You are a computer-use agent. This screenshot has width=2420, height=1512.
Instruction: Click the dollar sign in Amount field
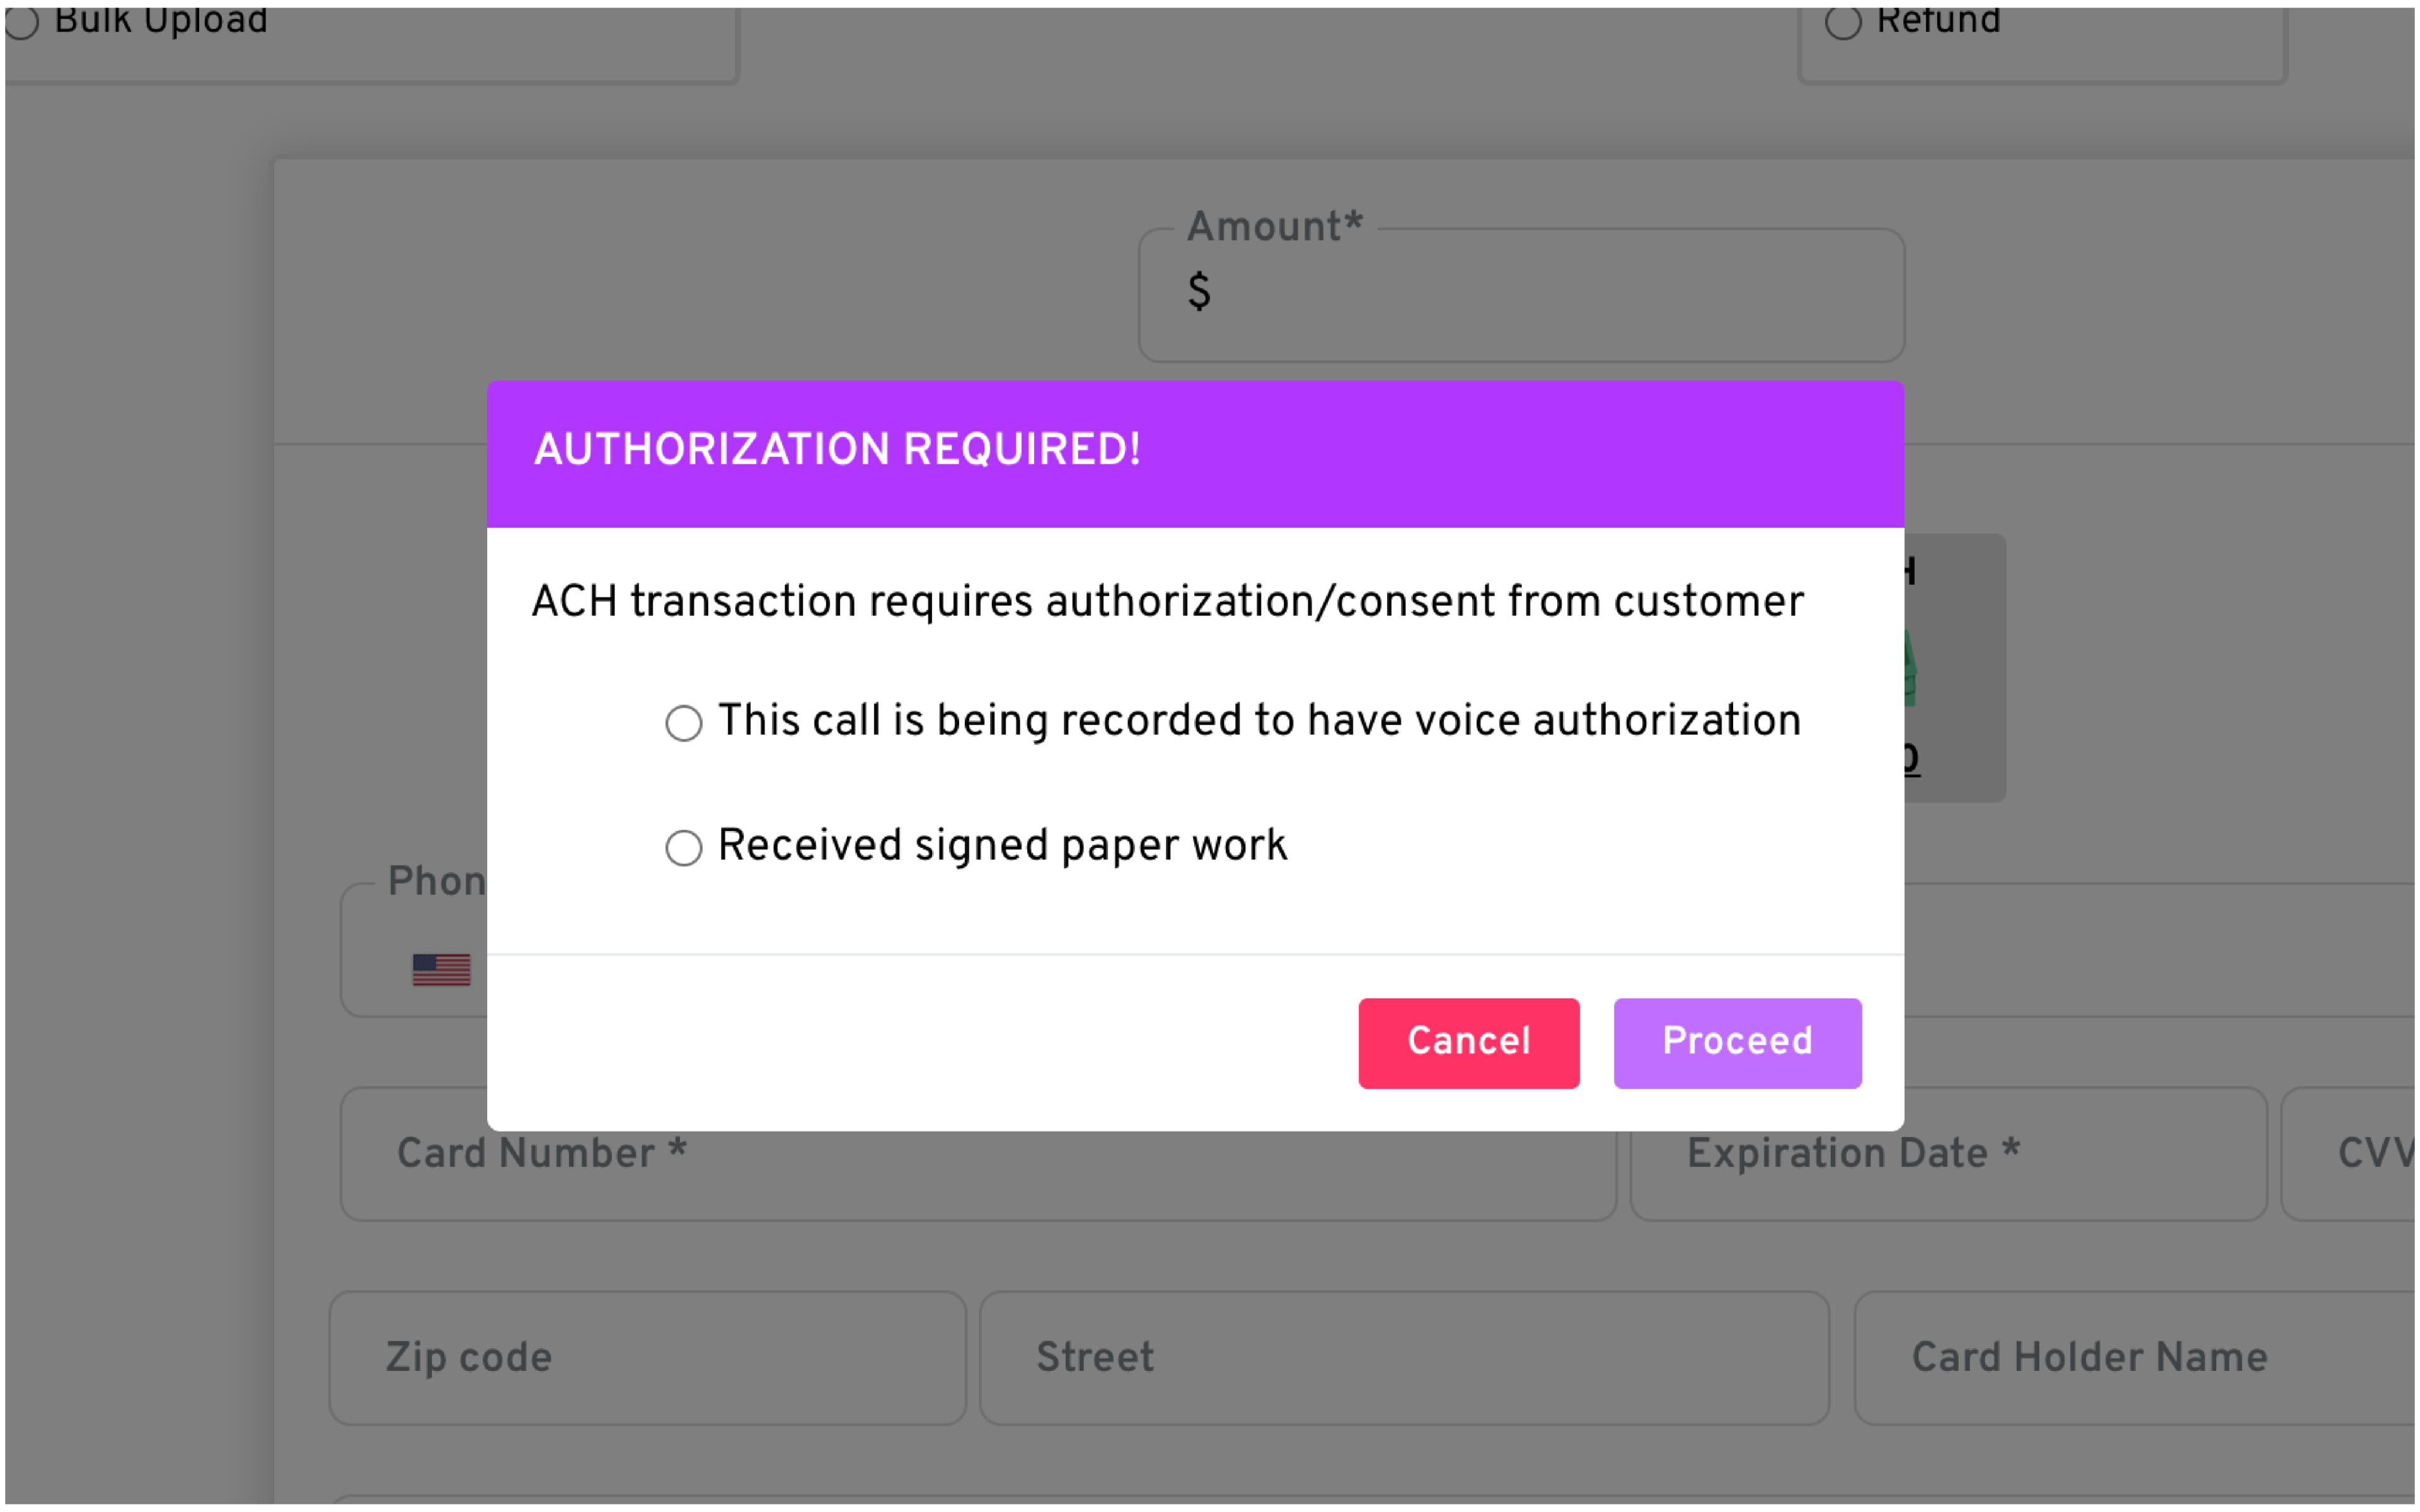coord(1199,292)
